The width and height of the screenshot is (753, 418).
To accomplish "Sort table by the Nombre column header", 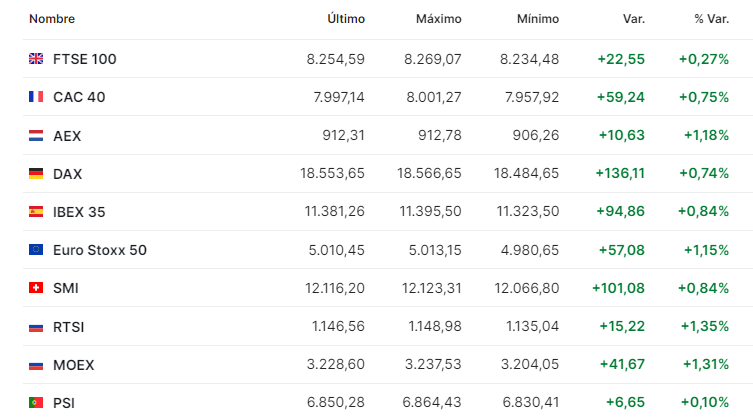I will coord(52,19).
